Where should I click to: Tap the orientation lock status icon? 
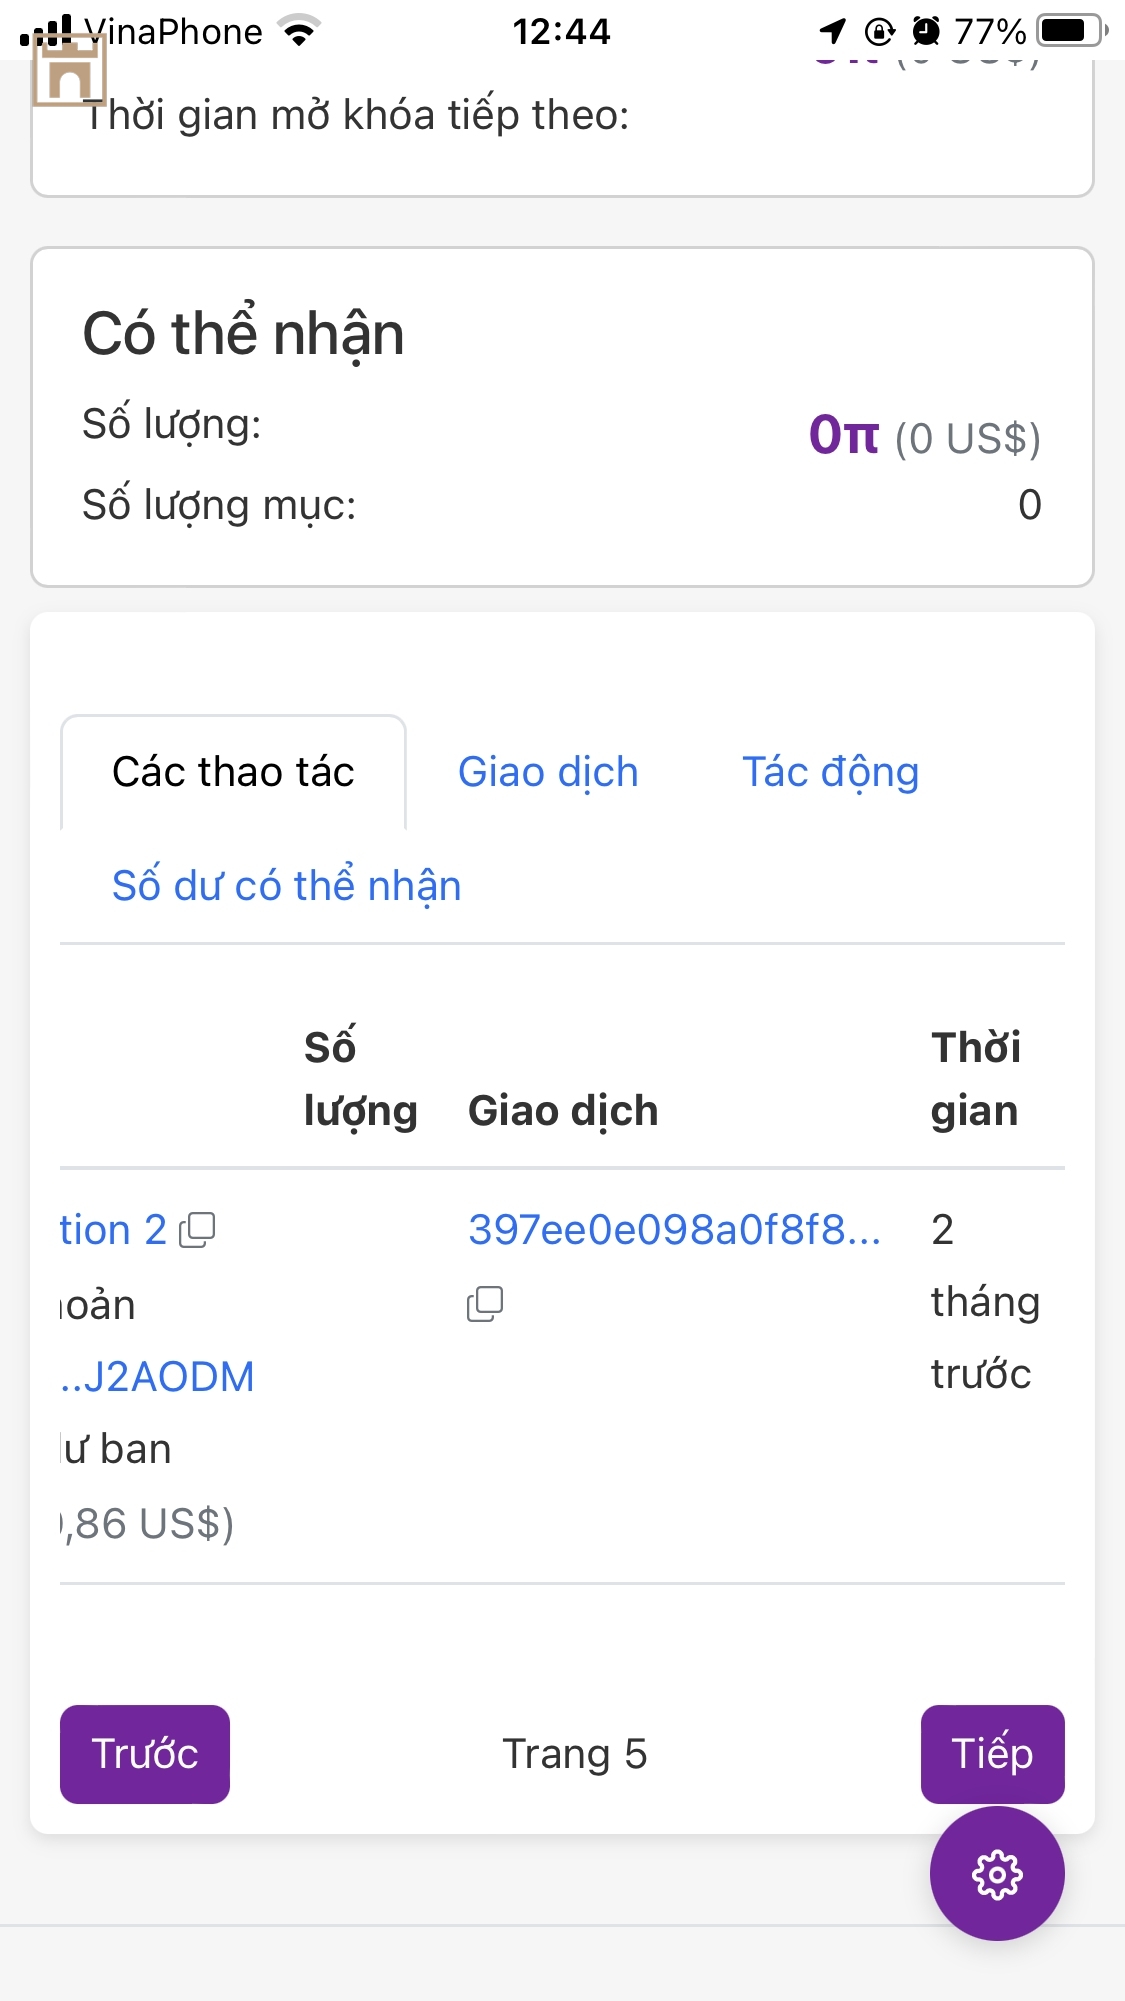(x=879, y=32)
